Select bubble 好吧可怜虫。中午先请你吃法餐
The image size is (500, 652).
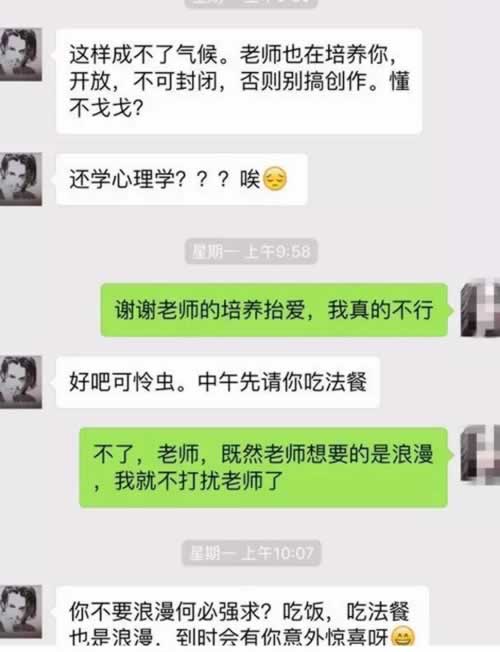click(x=218, y=382)
